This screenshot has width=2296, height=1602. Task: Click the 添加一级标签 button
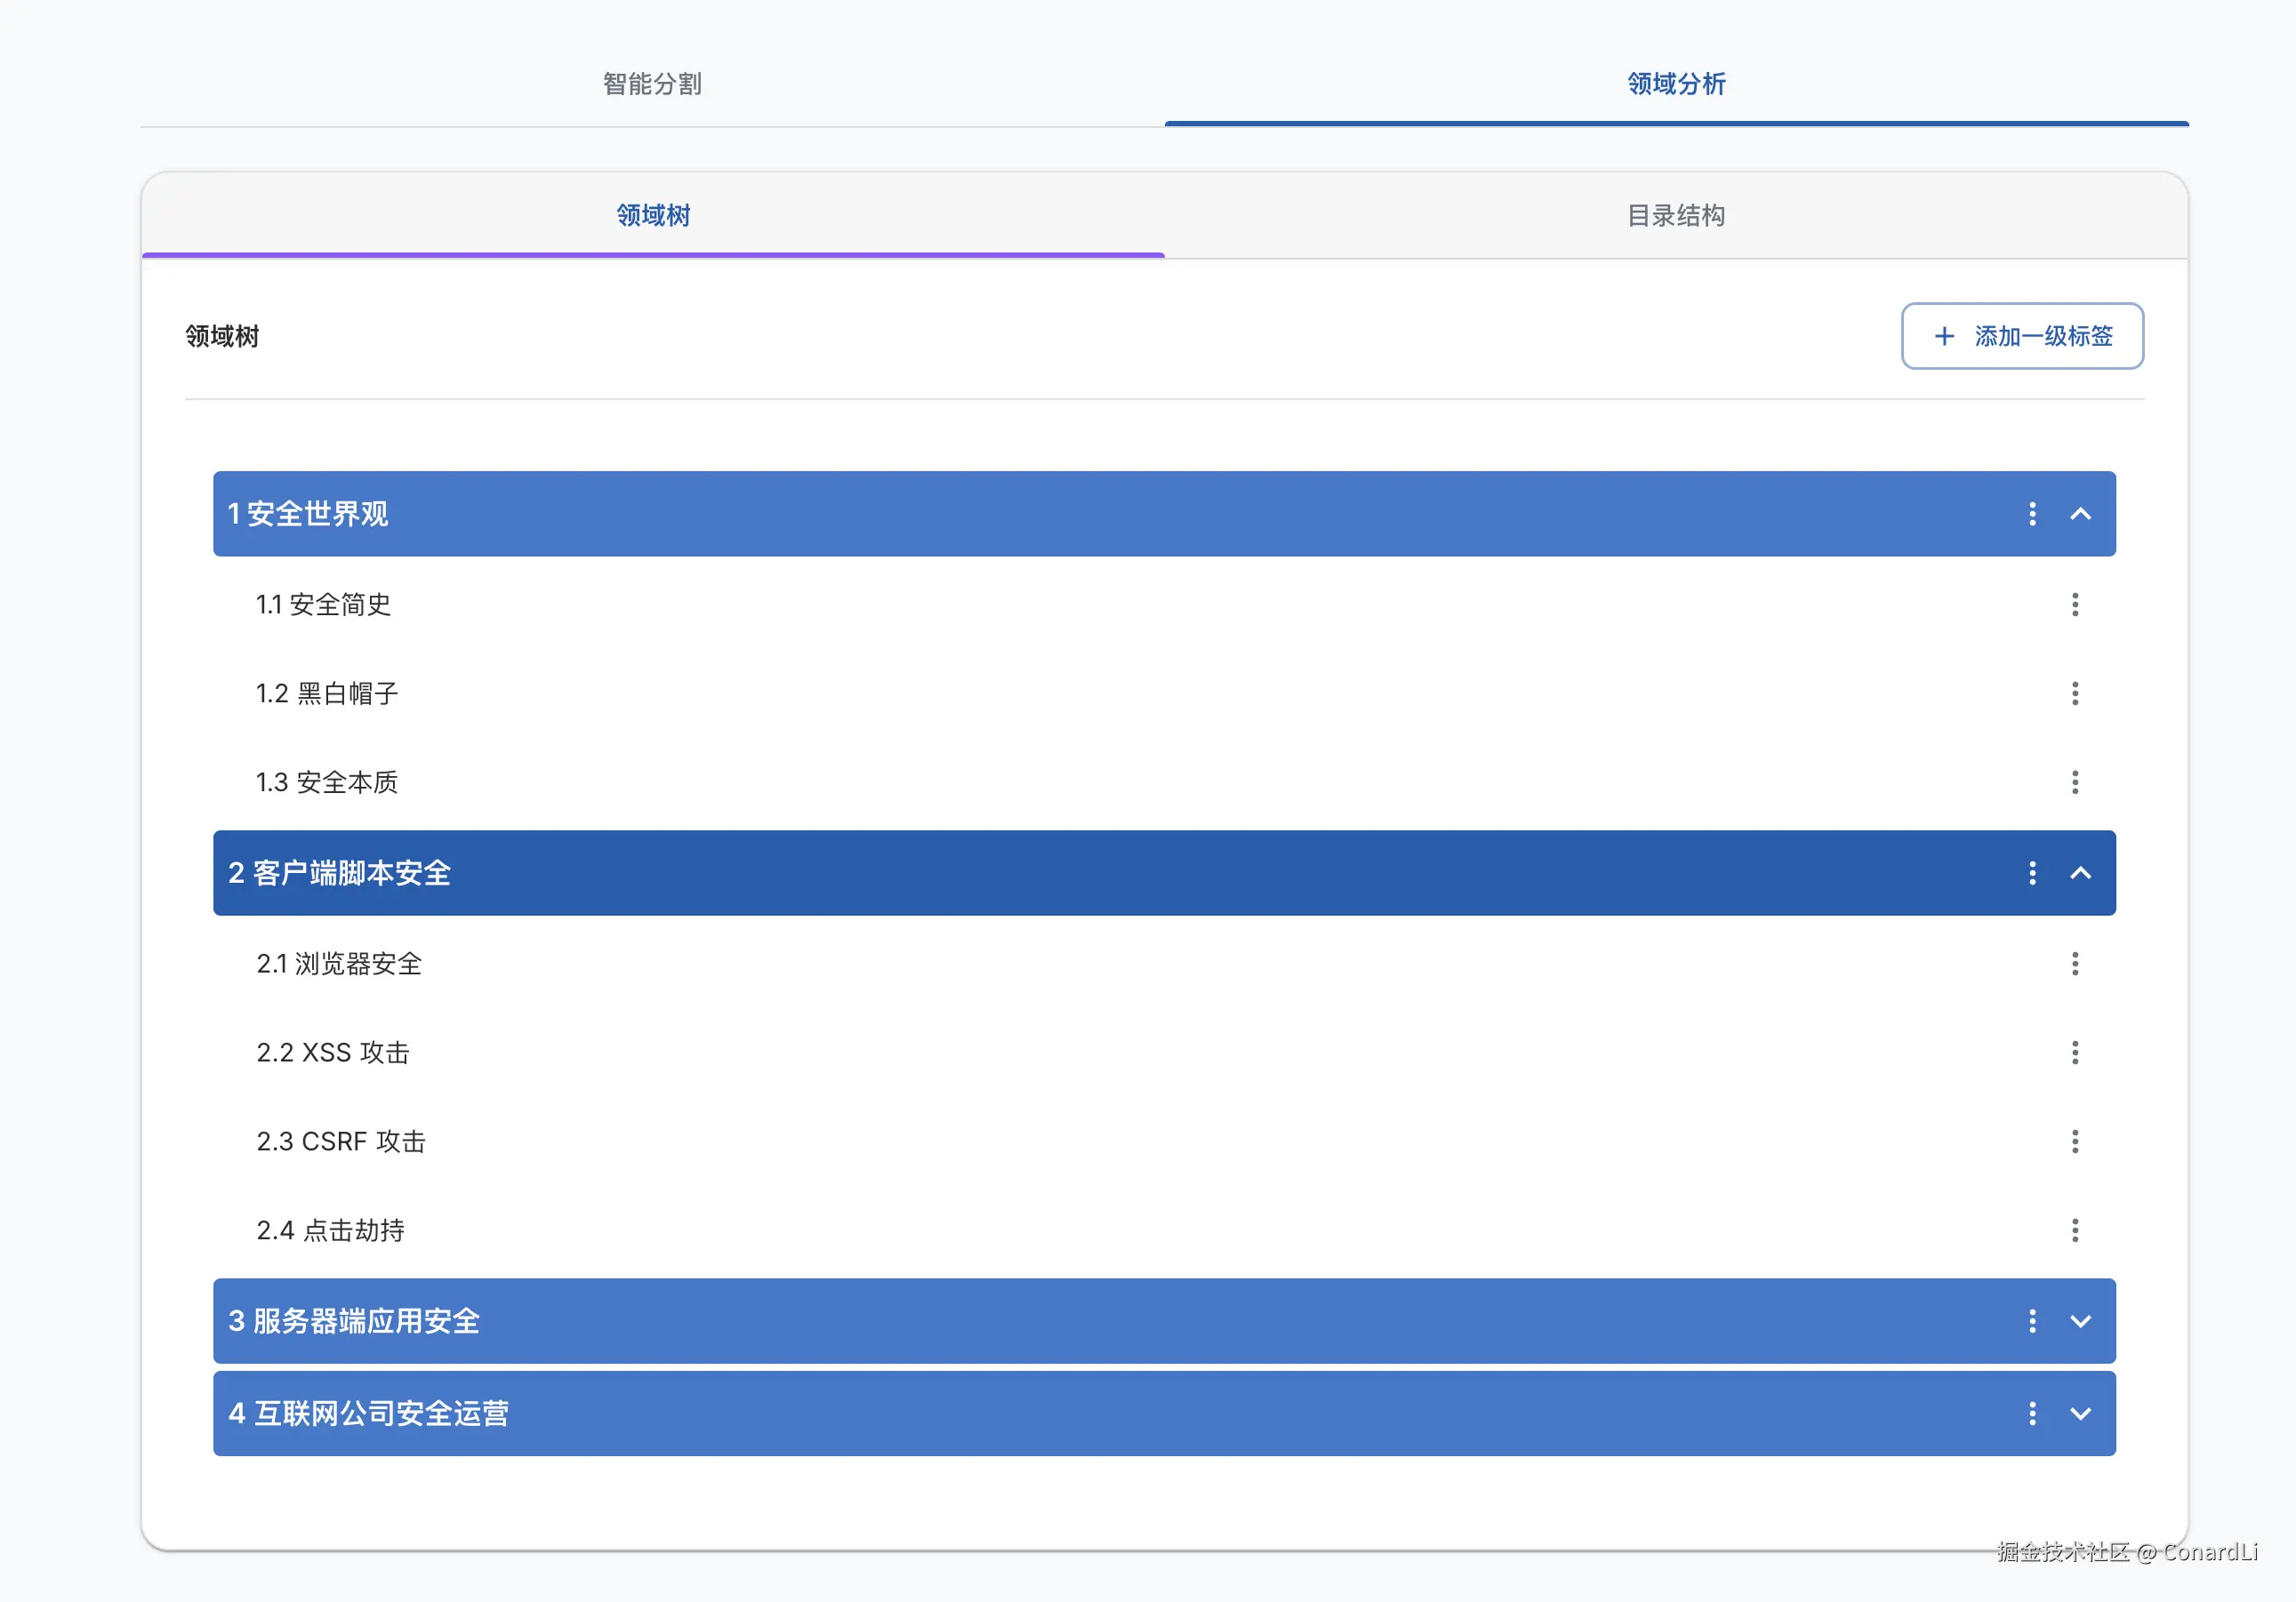tap(2021, 336)
